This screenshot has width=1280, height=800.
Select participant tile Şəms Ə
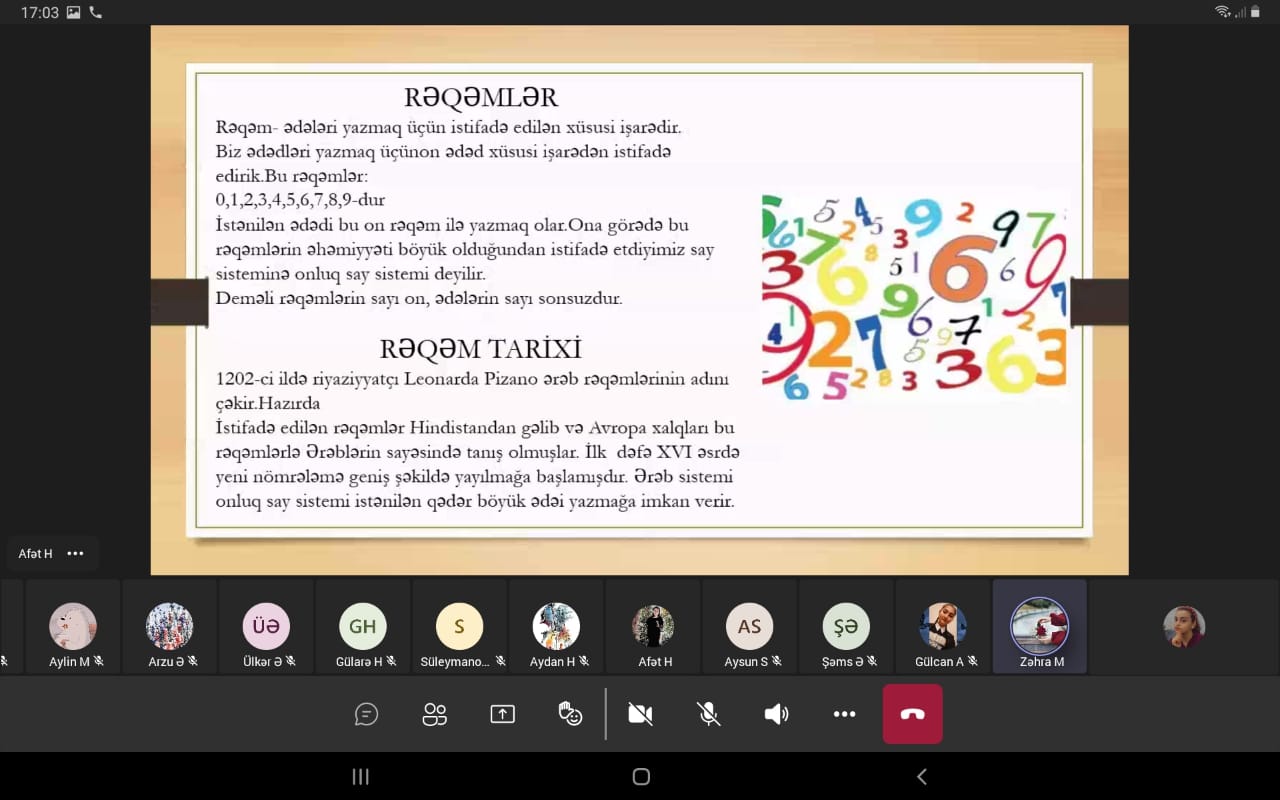coord(846,627)
